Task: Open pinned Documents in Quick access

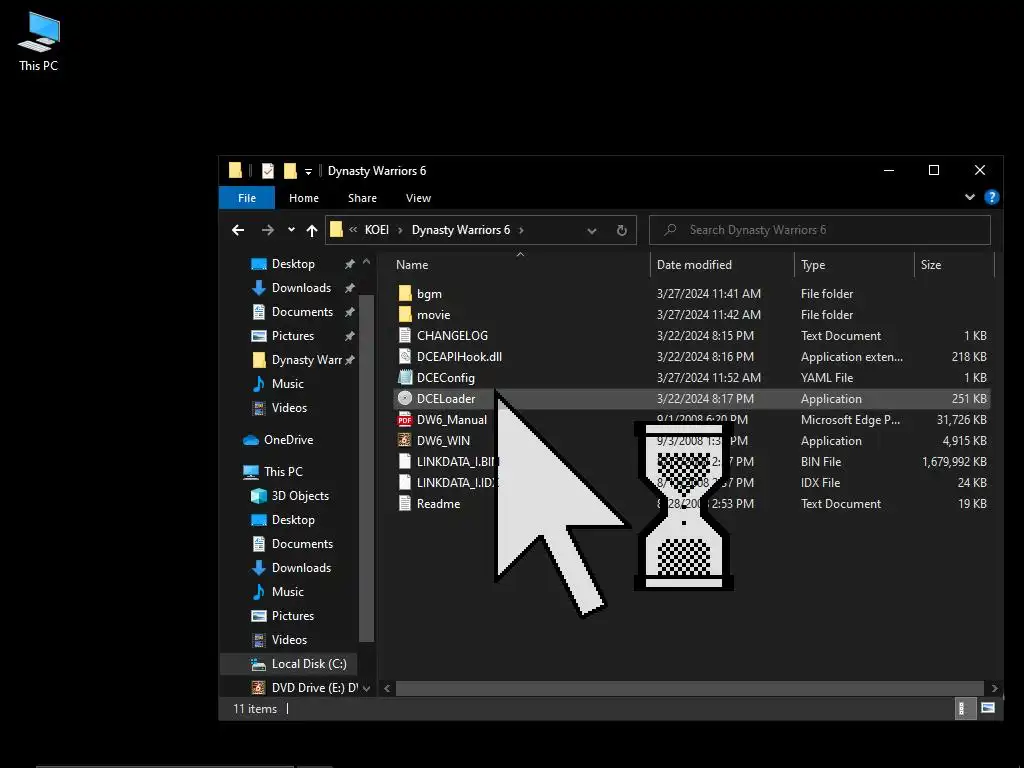Action: point(302,312)
